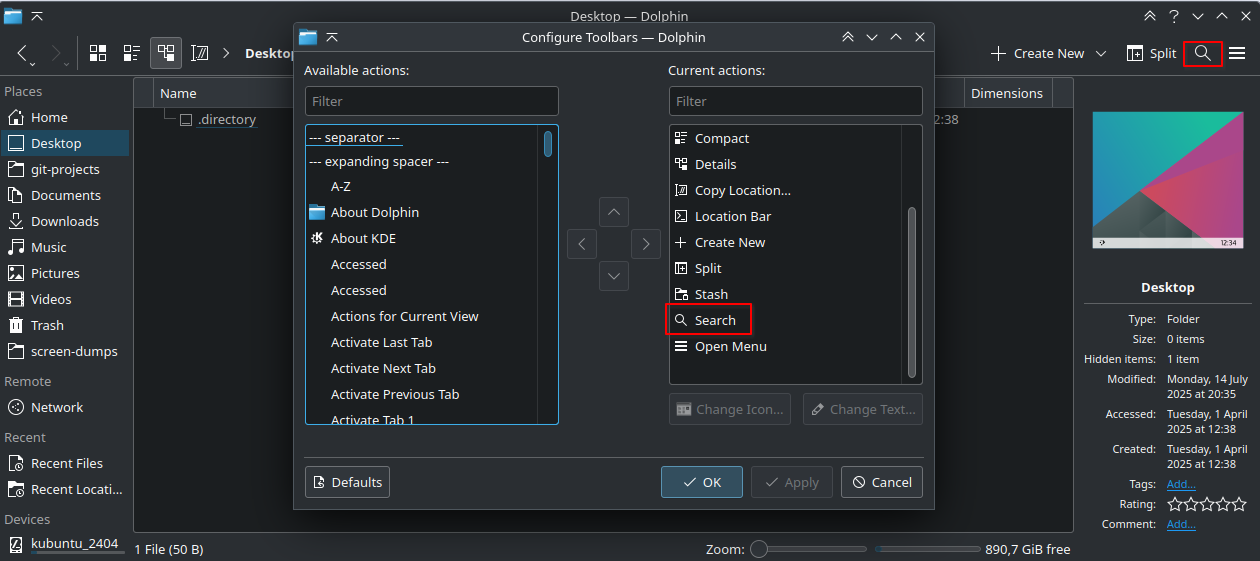
Task: Click the Change Text... button
Action: [x=863, y=409]
